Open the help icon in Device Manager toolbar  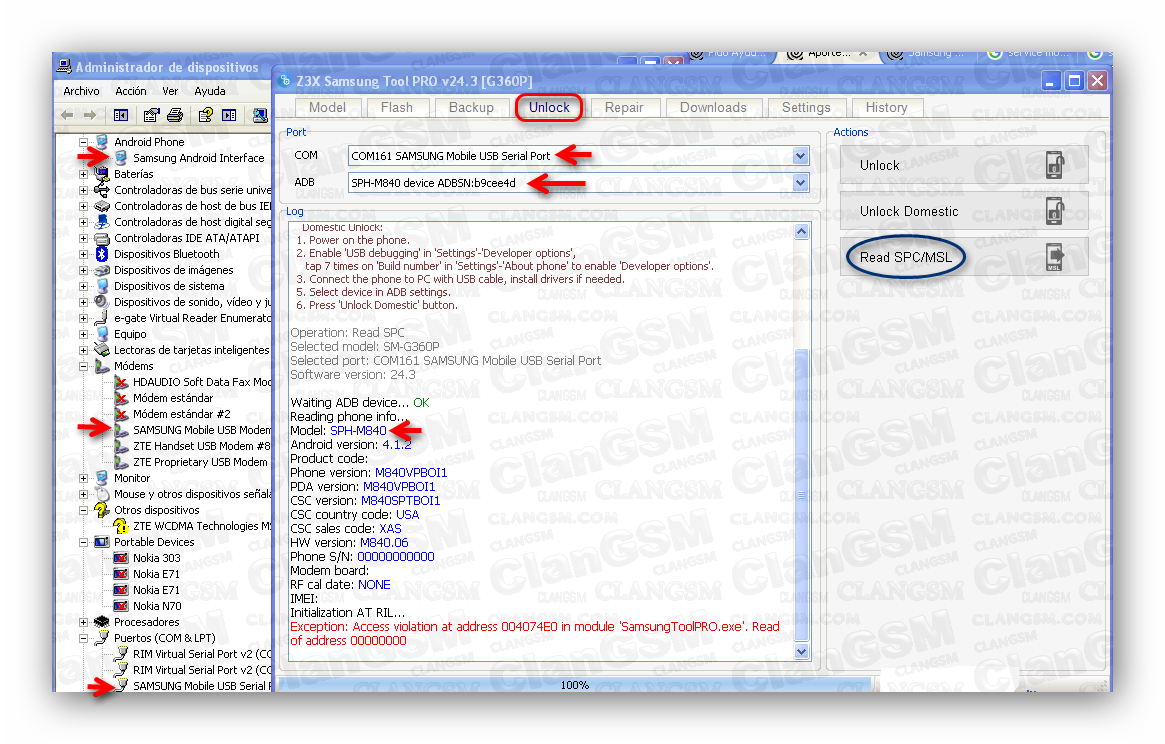[206, 115]
